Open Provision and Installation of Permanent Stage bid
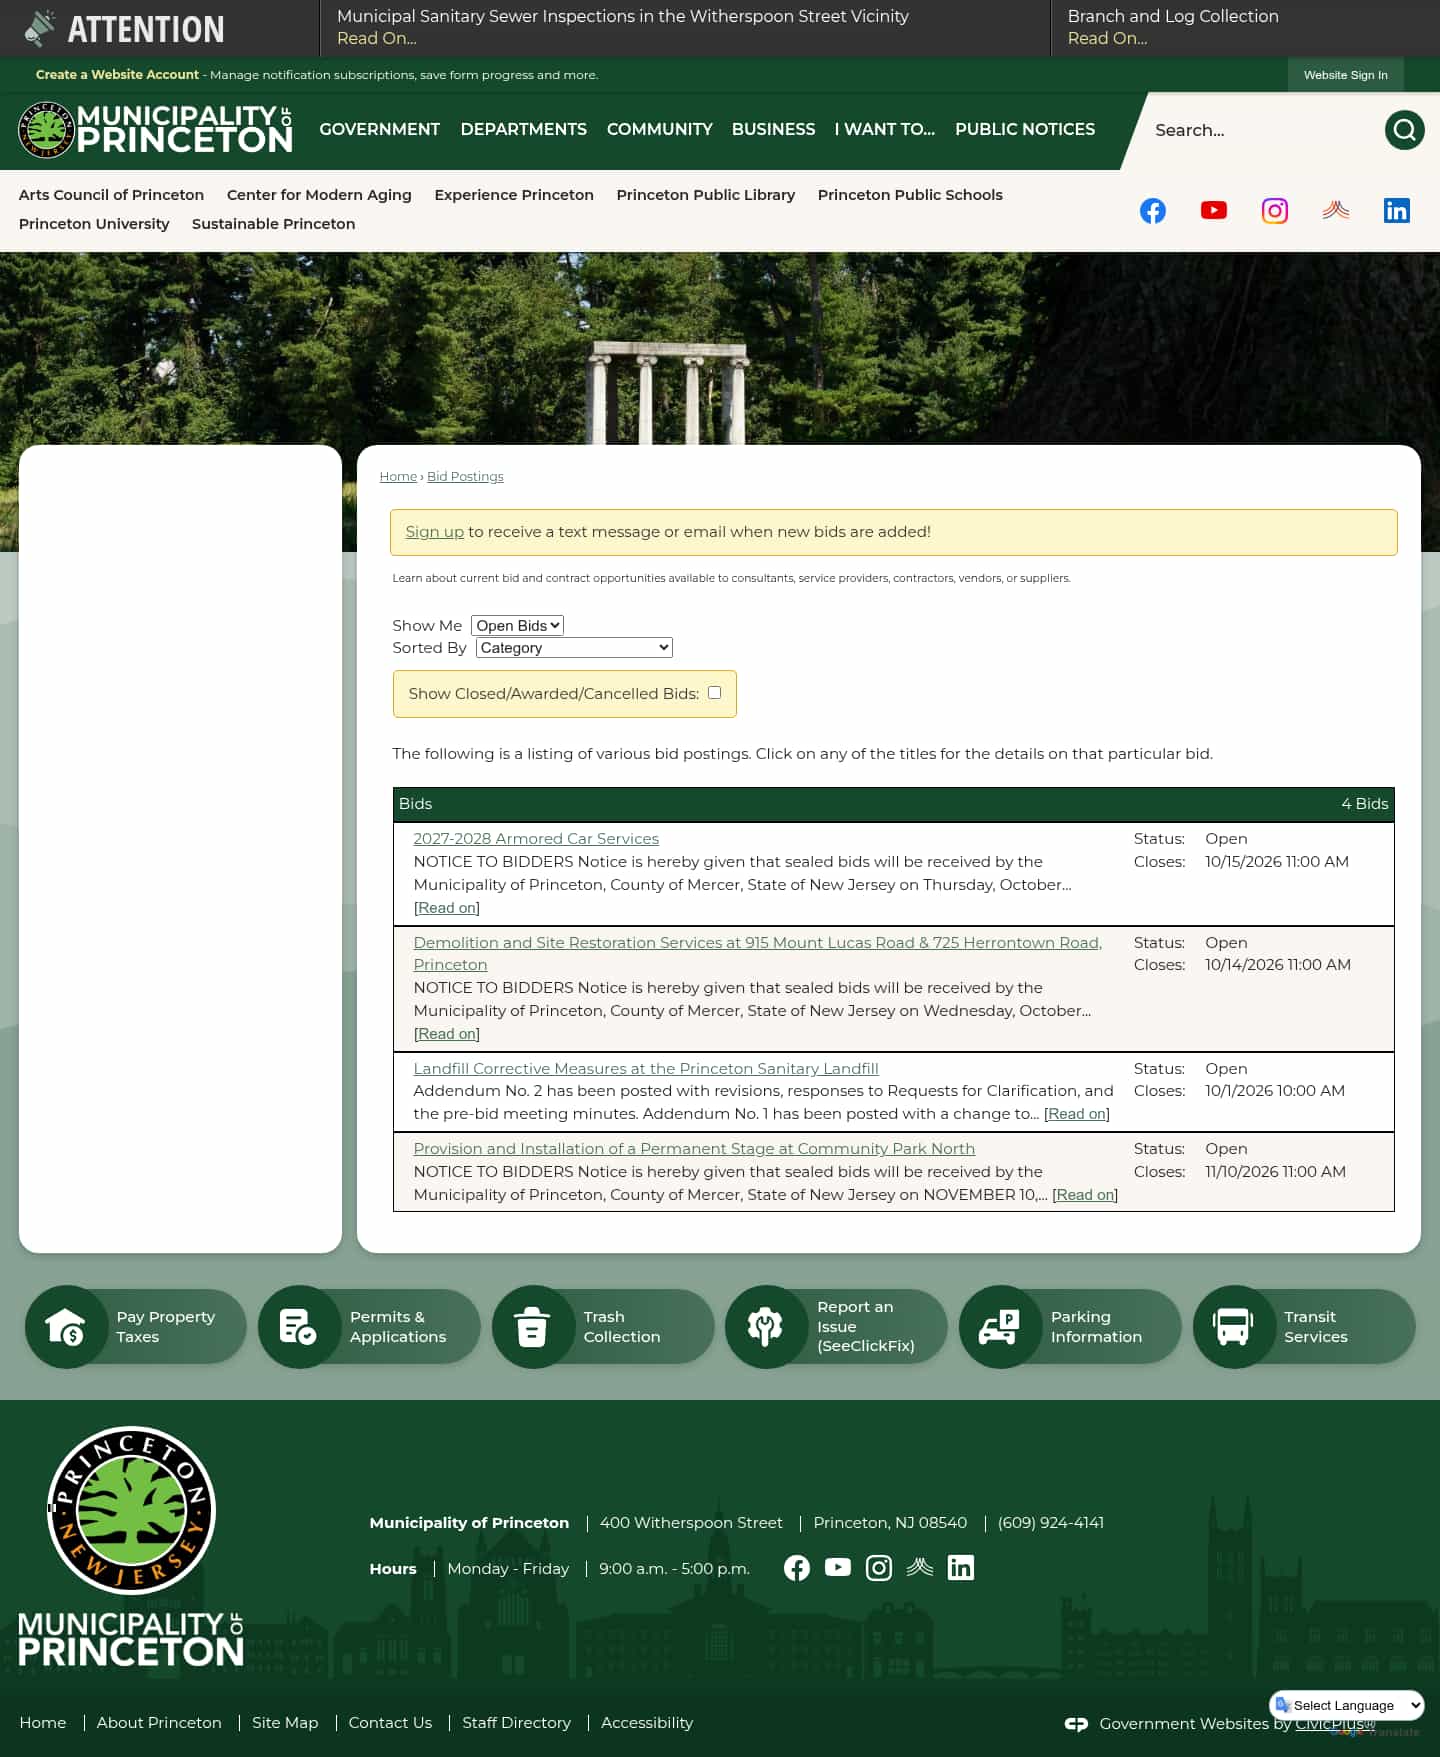Viewport: 1440px width, 1757px height. 694,1148
